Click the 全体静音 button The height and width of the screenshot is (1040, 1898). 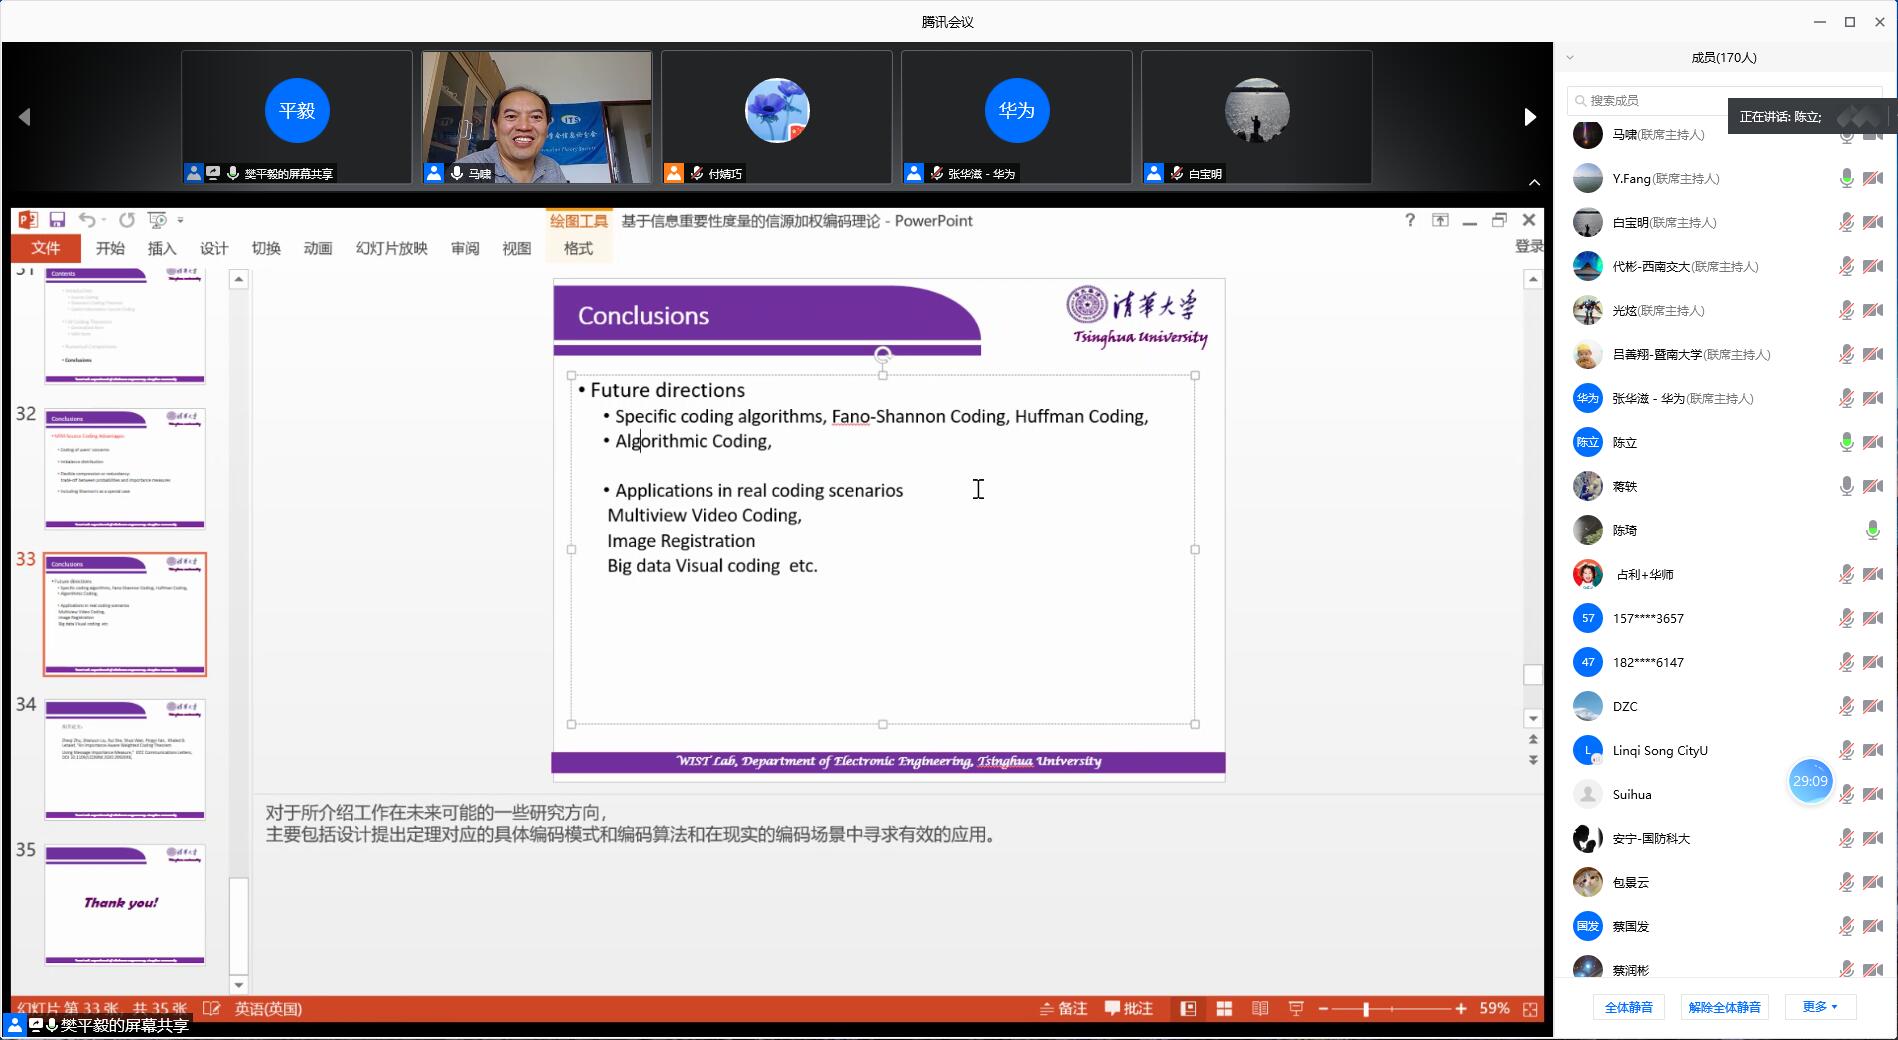[x=1628, y=1007]
